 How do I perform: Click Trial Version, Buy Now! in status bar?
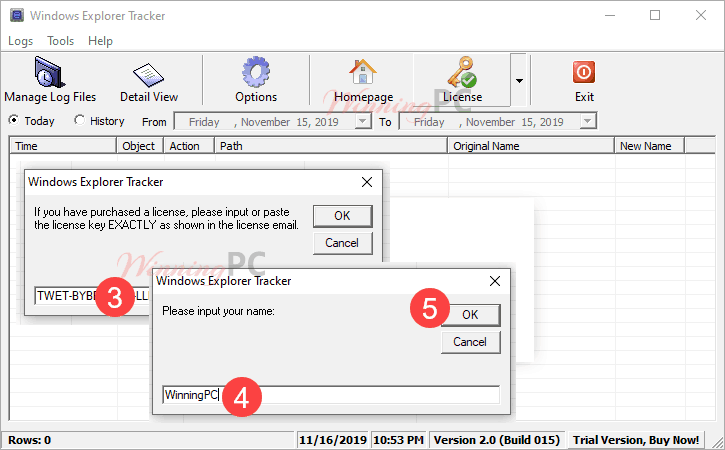pos(636,440)
